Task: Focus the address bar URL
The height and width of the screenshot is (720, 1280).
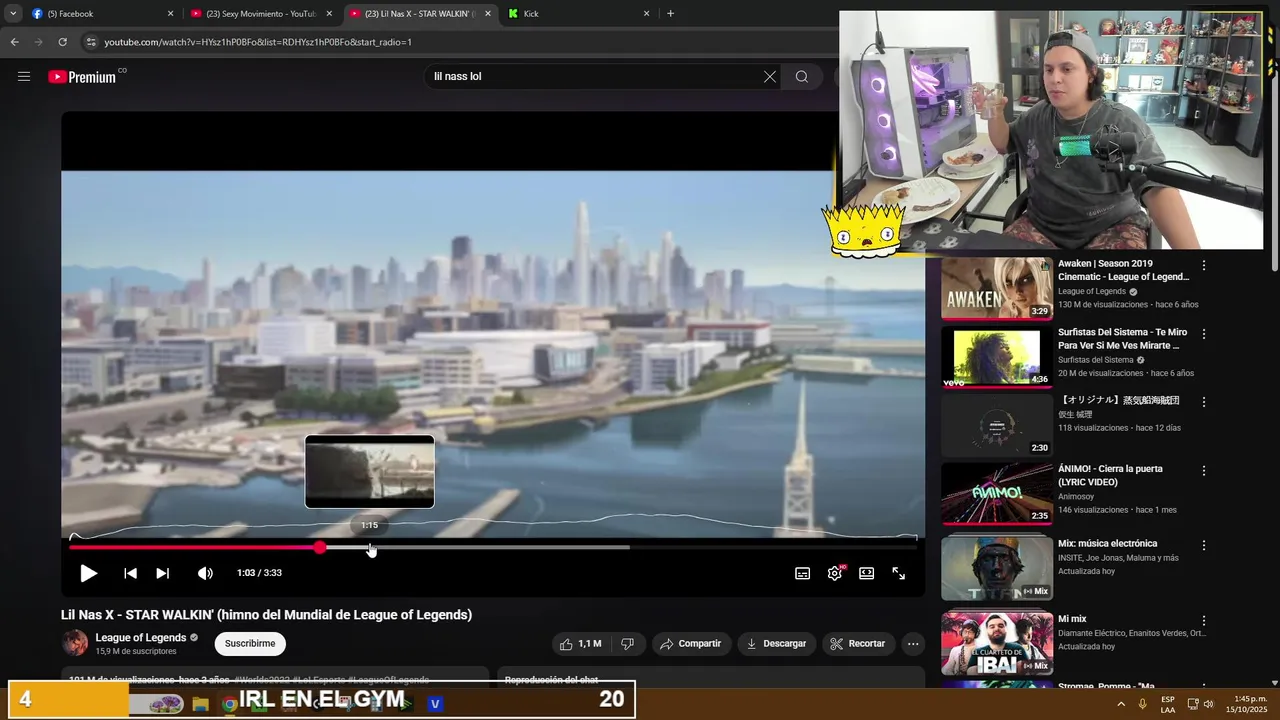Action: [258, 42]
